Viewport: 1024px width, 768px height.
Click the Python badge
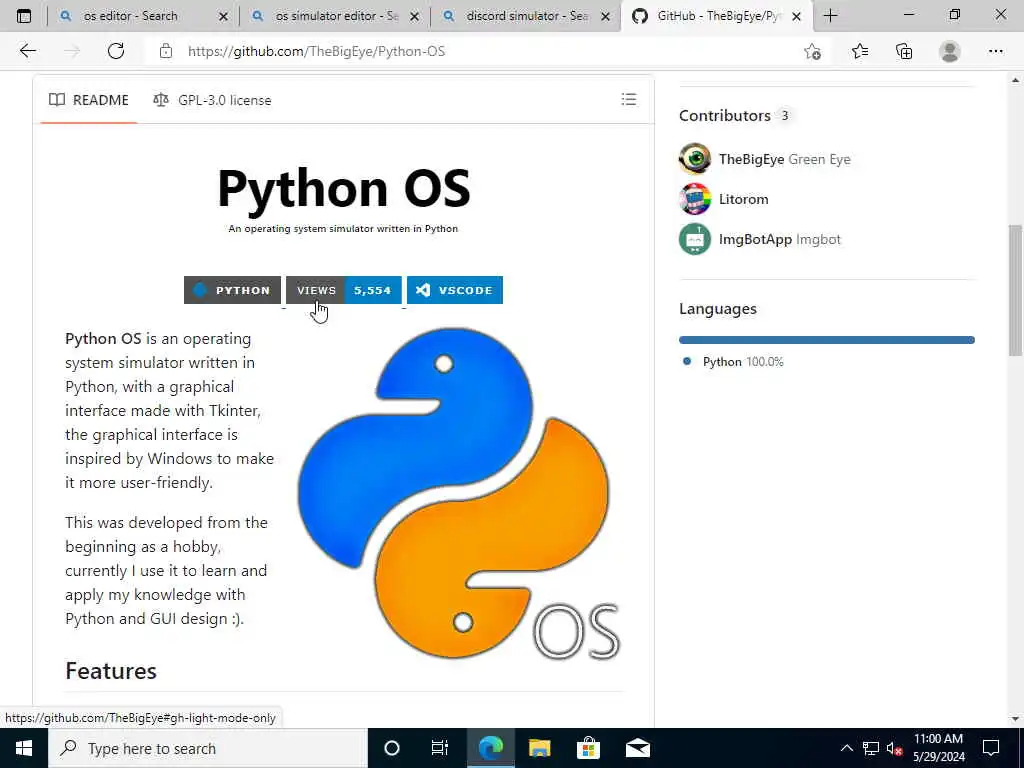click(232, 290)
